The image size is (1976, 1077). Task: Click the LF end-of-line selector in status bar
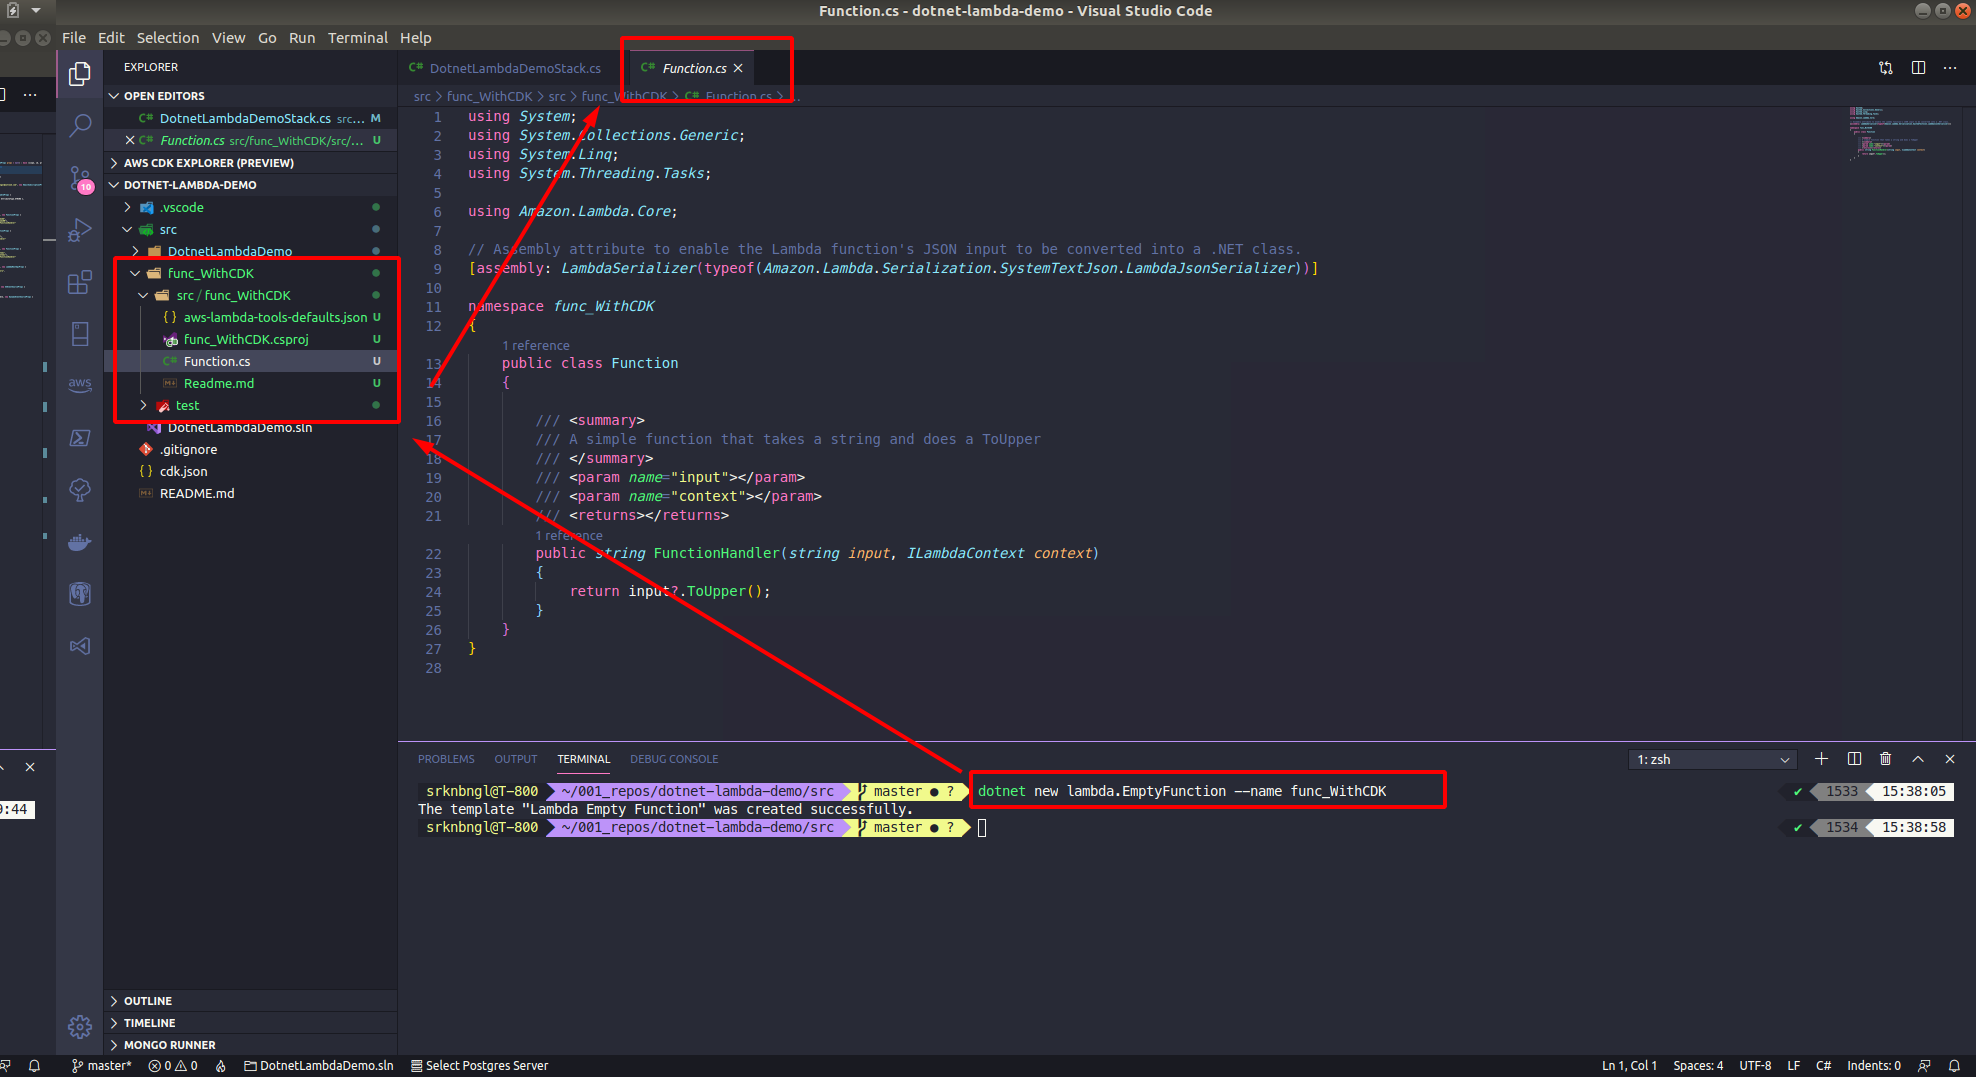(x=1794, y=1065)
